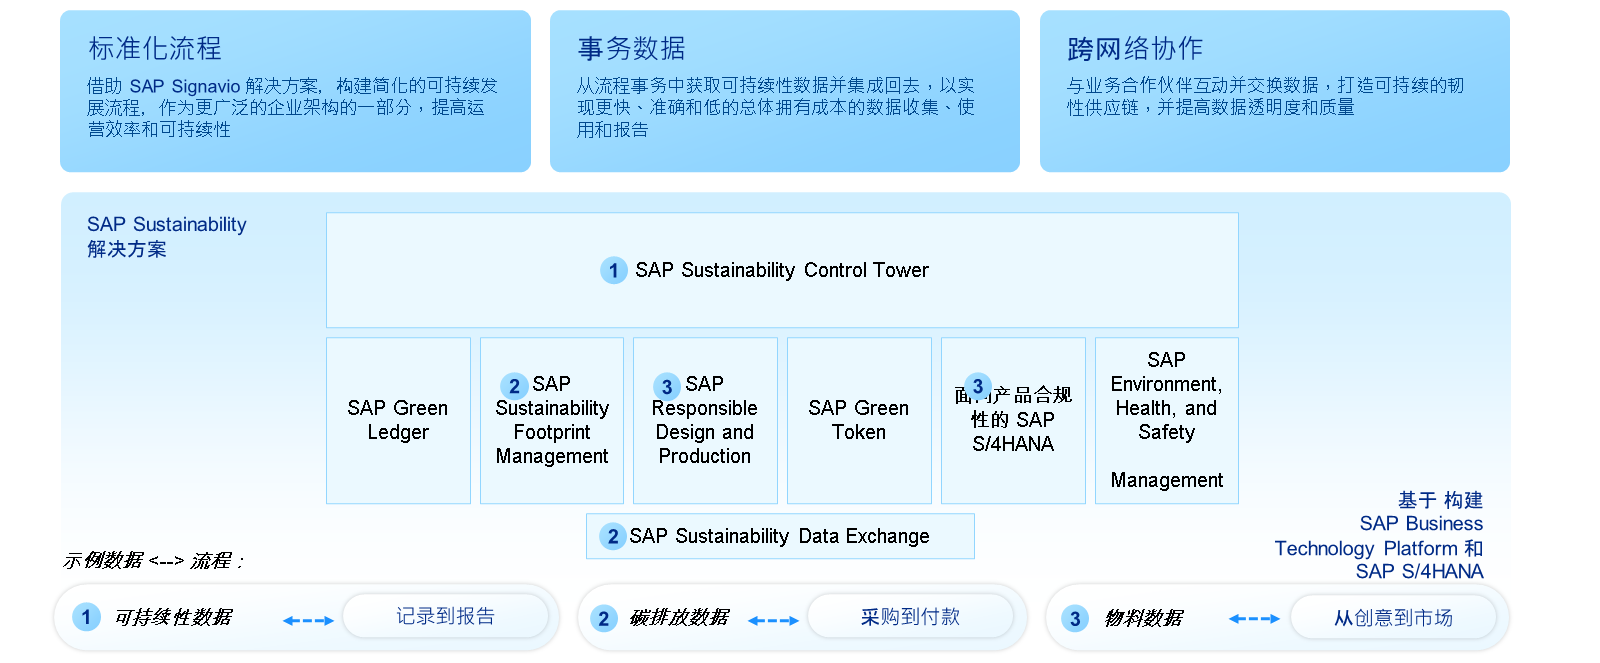Click the 从创意到市场 process pill
Screen dimensions: 1600x663
click(x=1393, y=618)
